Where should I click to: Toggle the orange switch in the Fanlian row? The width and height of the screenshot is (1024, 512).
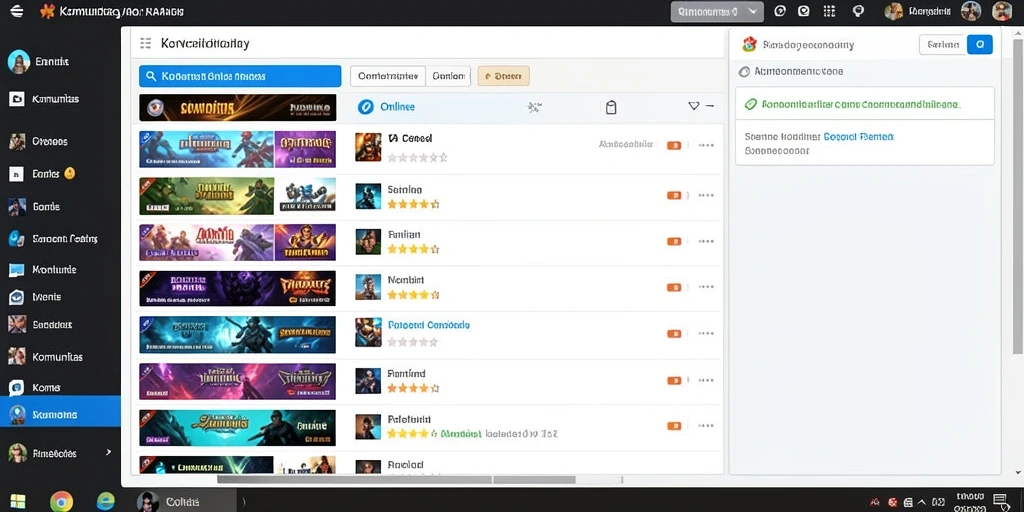[x=674, y=242]
